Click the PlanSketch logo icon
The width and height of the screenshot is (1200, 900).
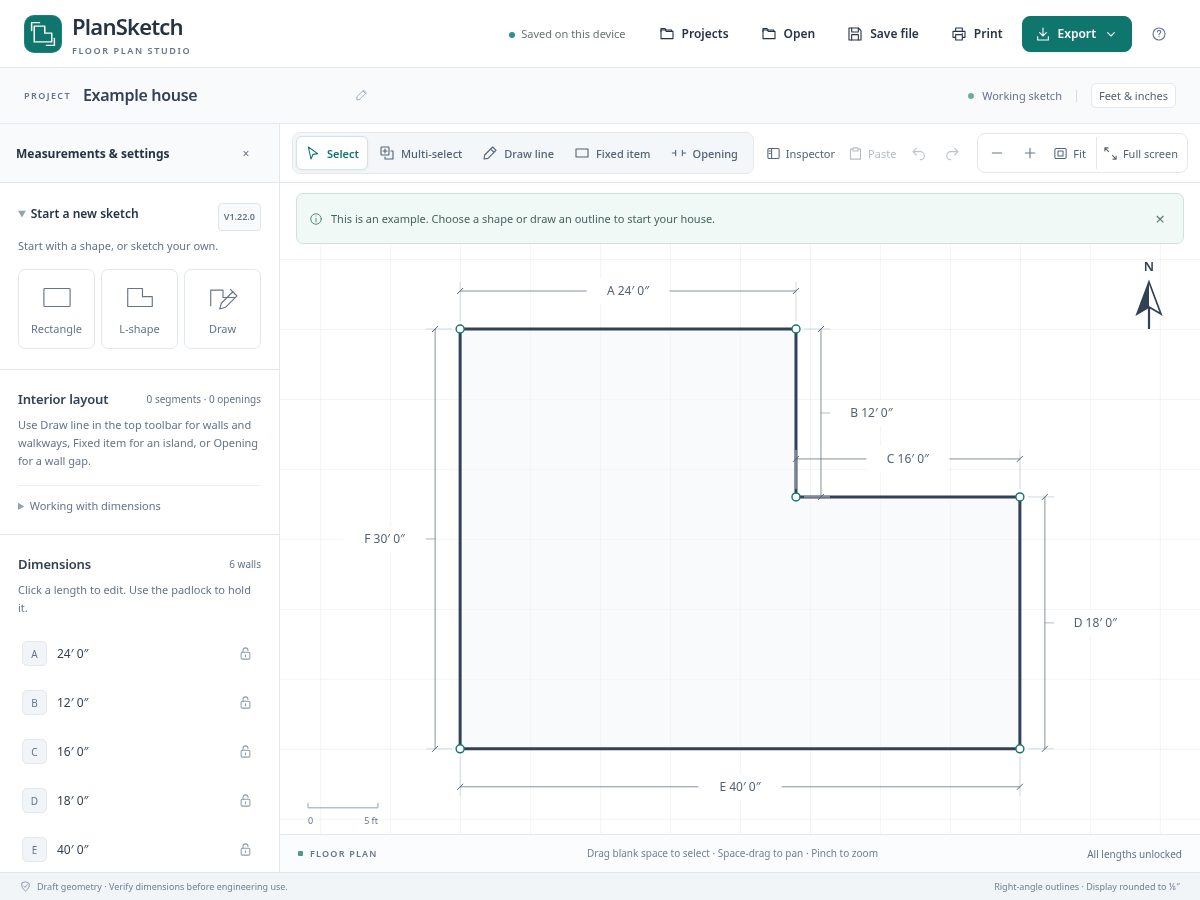coord(43,34)
